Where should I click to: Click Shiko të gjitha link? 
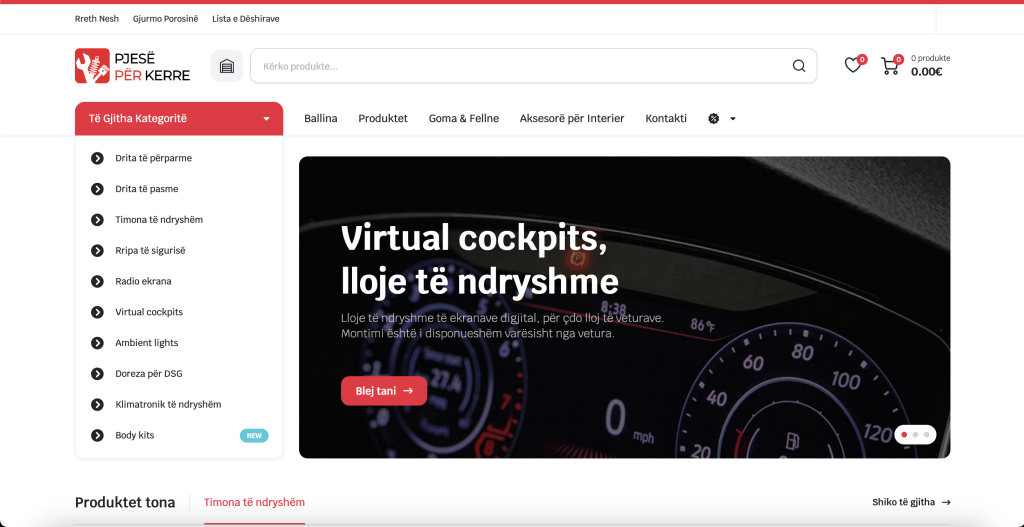(911, 502)
